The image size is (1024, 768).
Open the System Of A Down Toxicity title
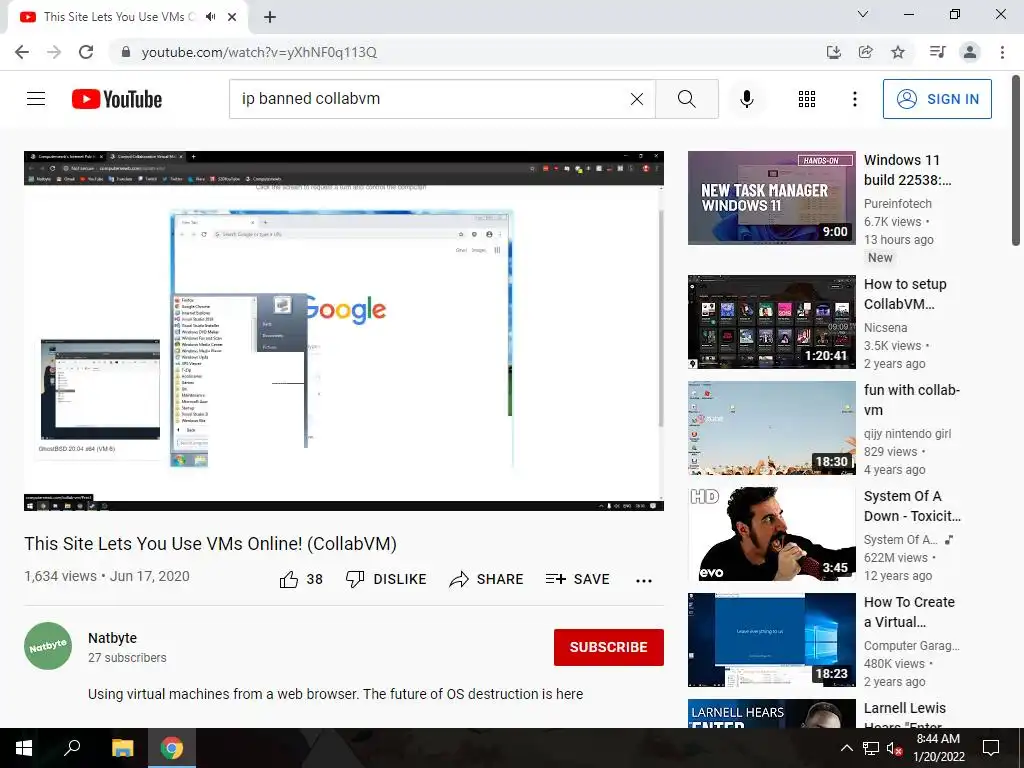pyautogui.click(x=912, y=506)
